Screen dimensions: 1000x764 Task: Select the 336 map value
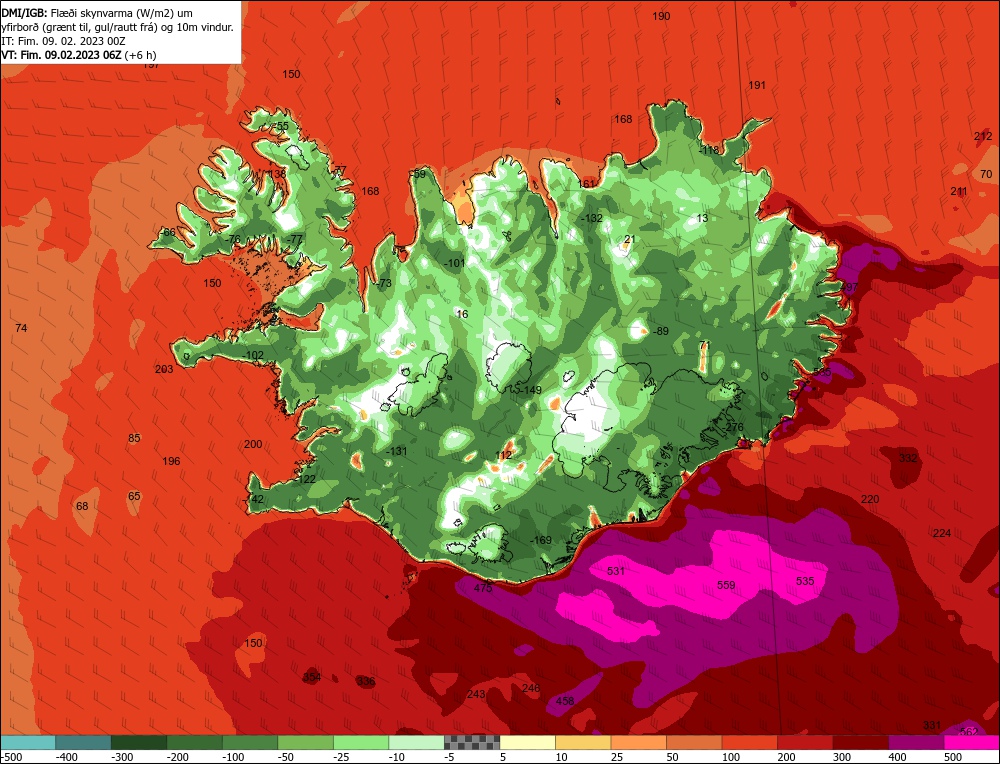pos(365,681)
